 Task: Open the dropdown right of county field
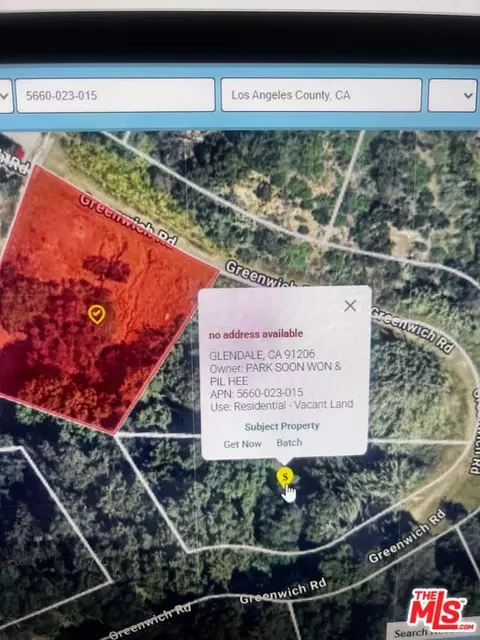click(452, 95)
